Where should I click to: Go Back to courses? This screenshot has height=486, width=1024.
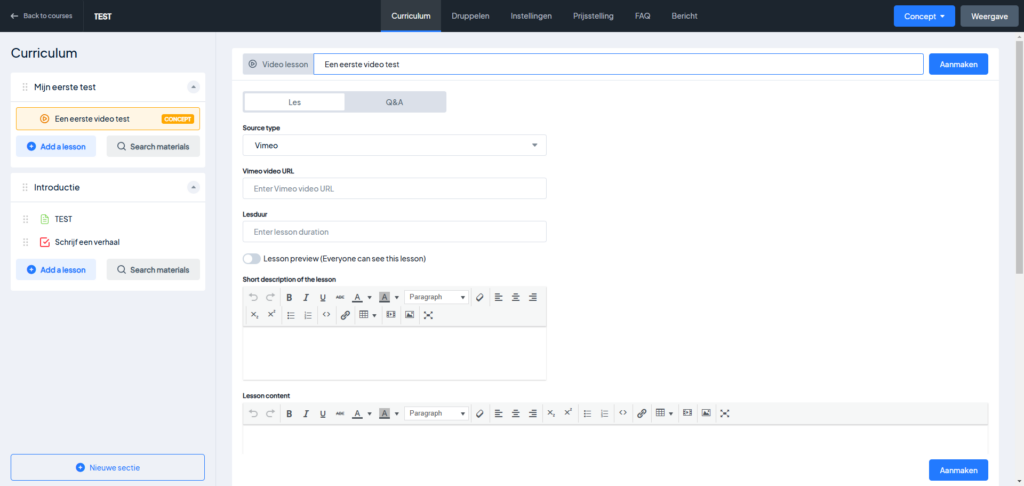click(42, 16)
